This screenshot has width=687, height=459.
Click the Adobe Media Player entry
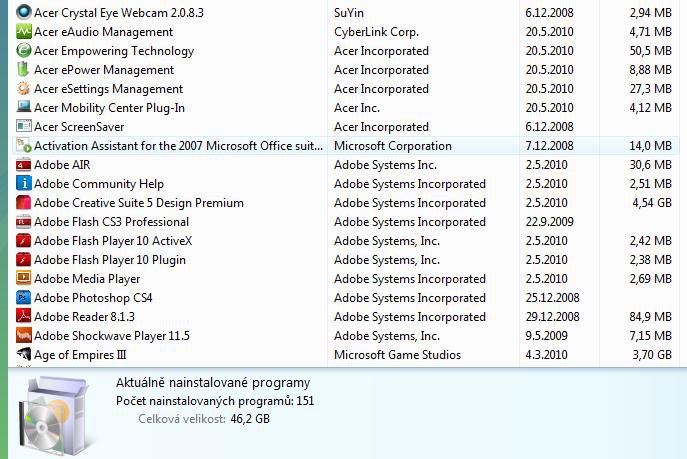click(344, 279)
